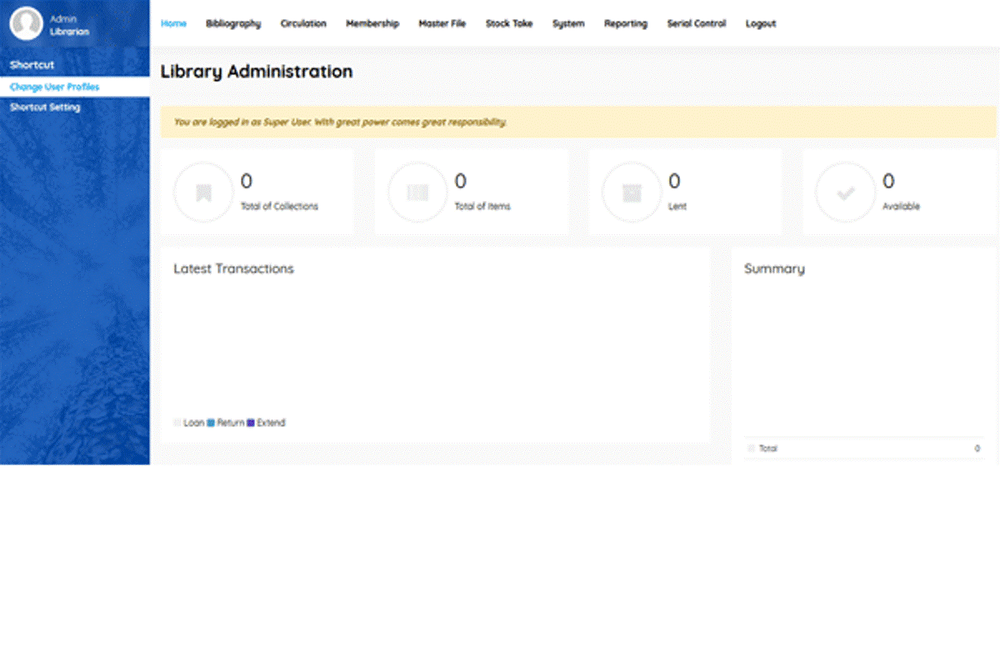This screenshot has width=1000, height=667.
Task: Click the Total of Collections bookmark icon
Action: pyautogui.click(x=204, y=191)
